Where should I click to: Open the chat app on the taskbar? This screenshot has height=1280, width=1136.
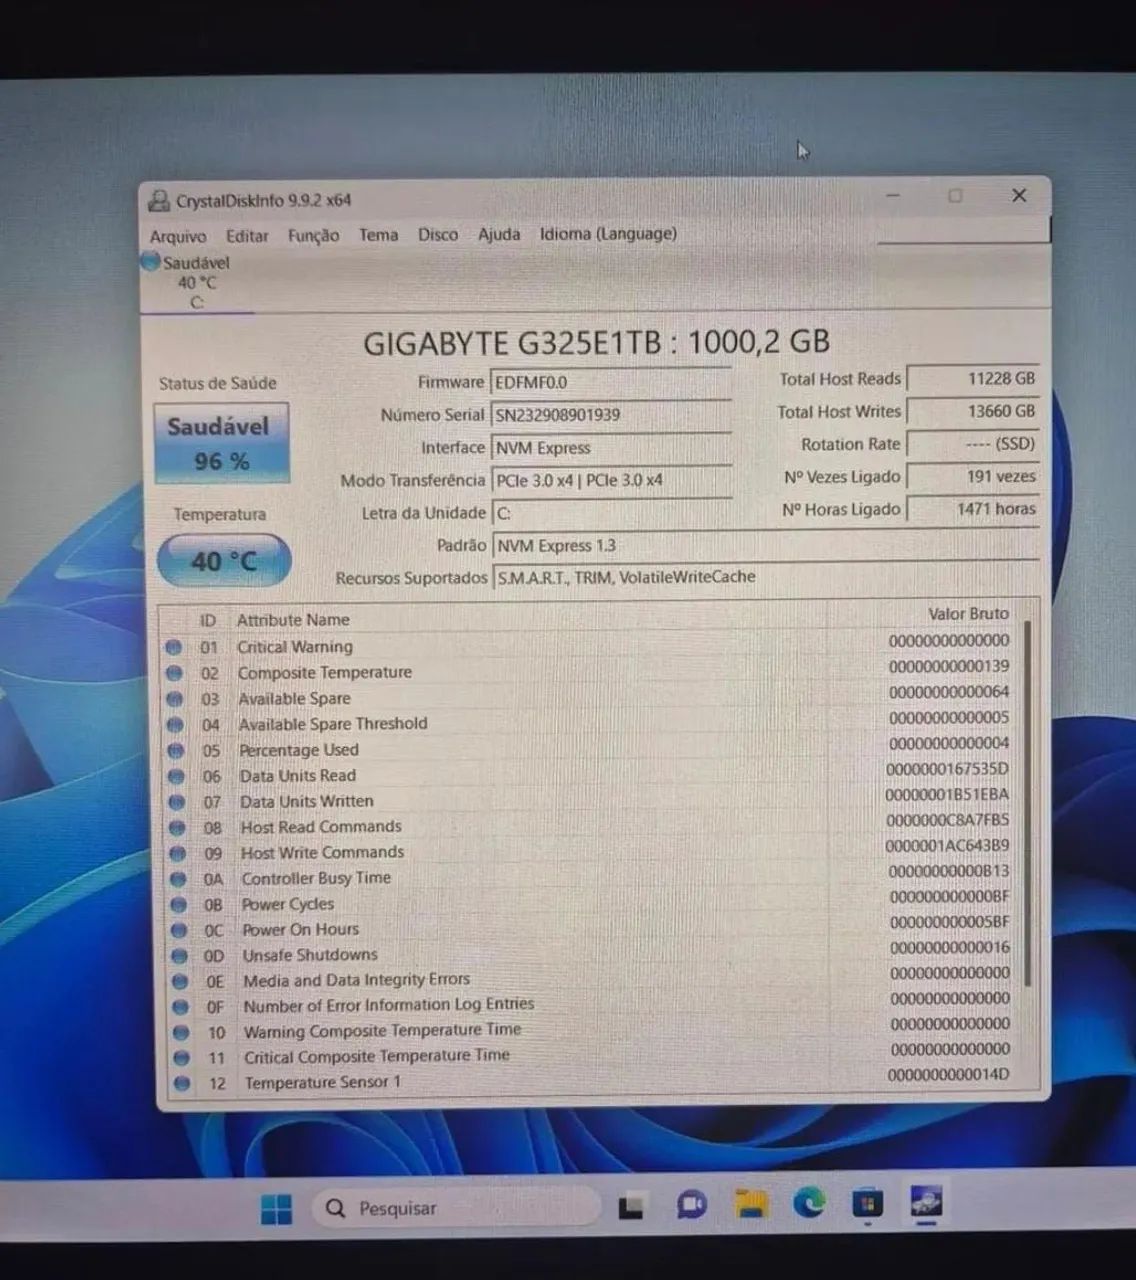(691, 1206)
